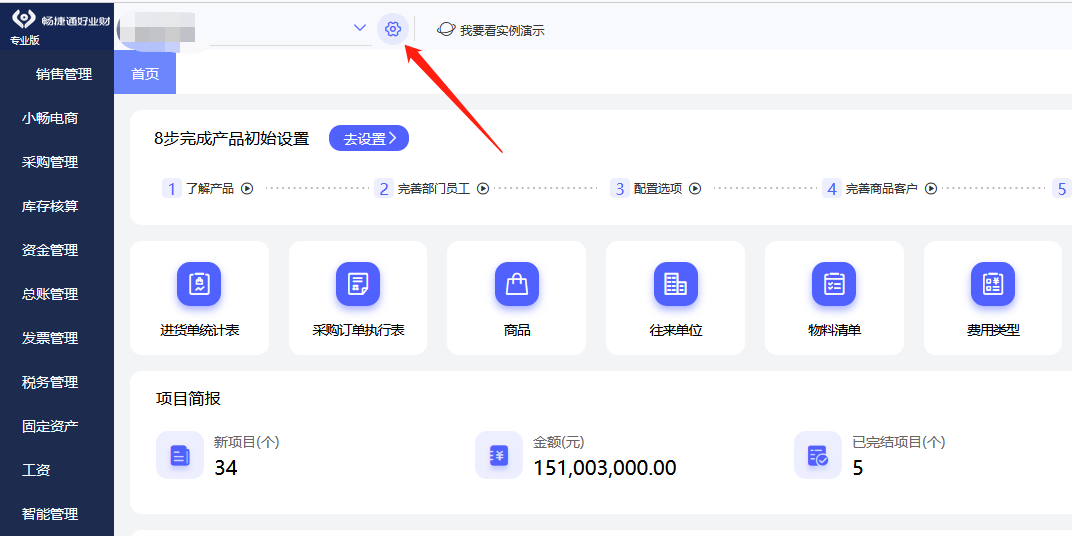Viewport: 1072px width, 536px height.
Task: Play video for step 配置选项
Action: [695, 189]
